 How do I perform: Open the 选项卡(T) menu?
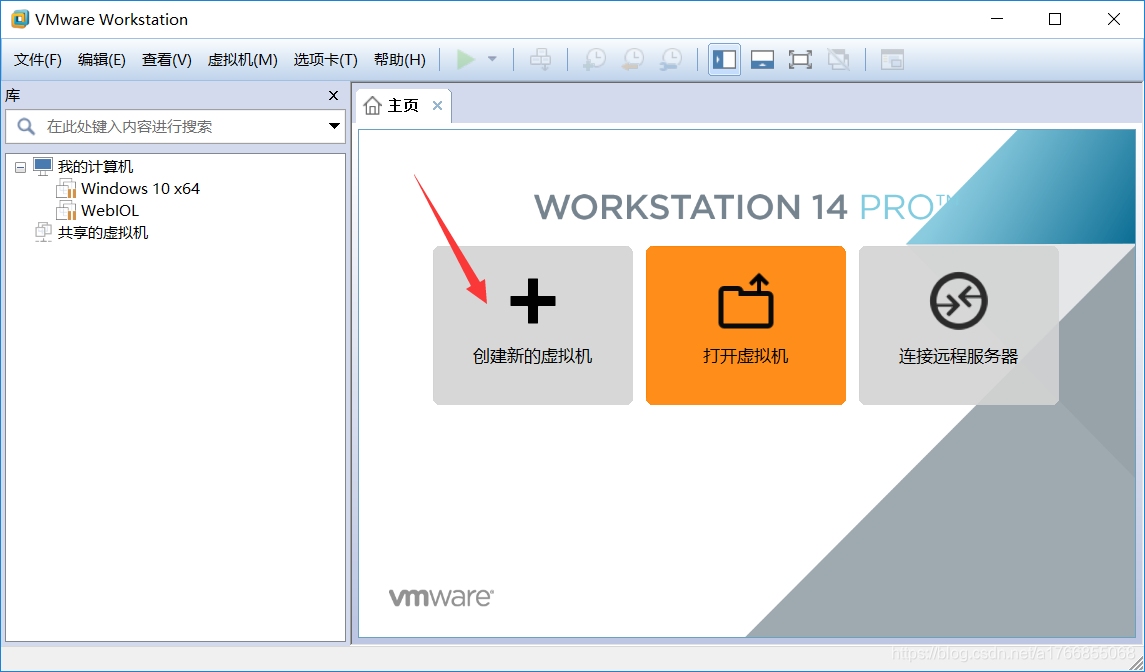click(x=326, y=60)
